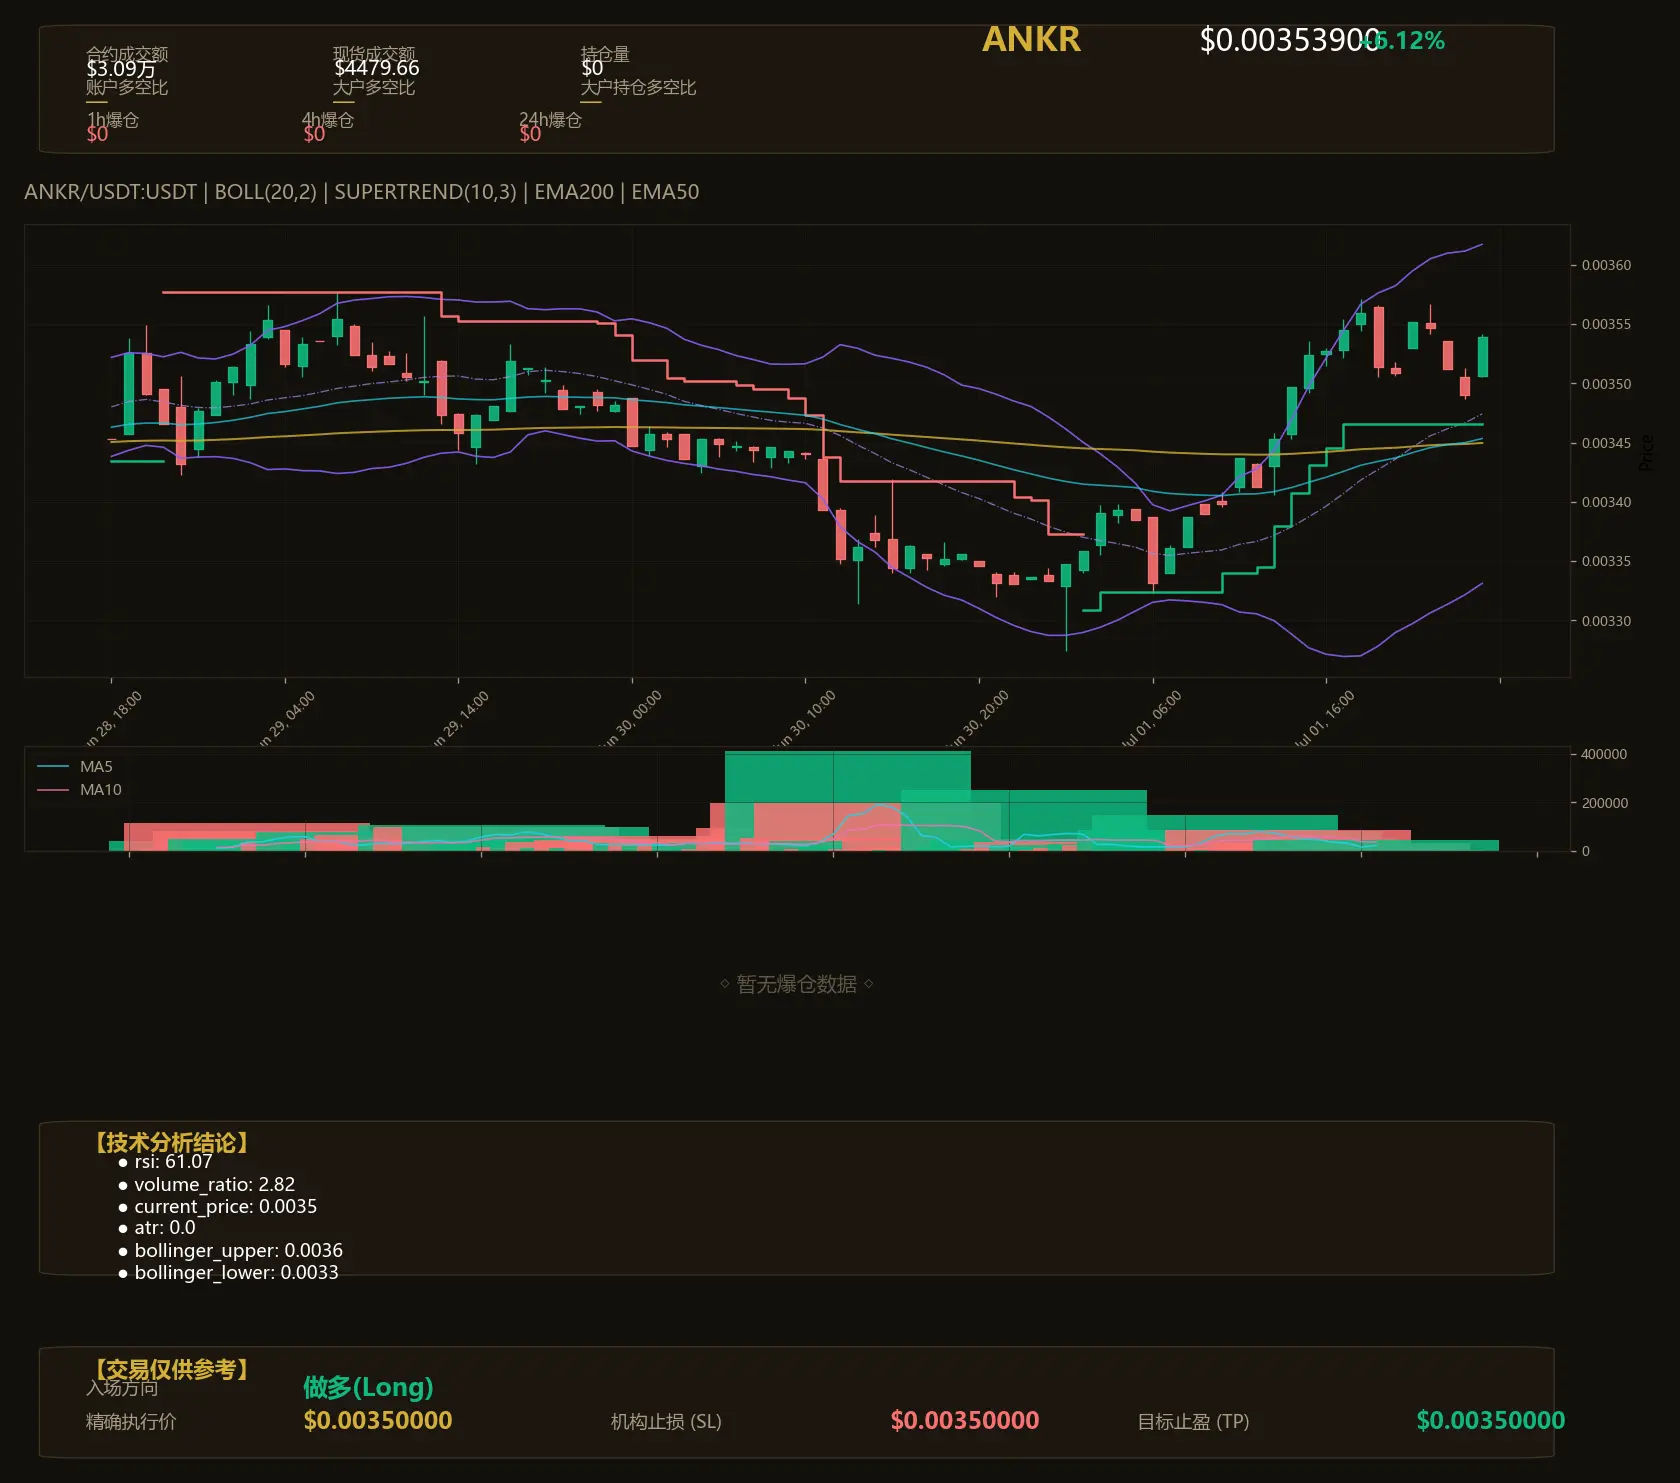Click the 4h爆仓 label
This screenshot has width=1680, height=1483.
click(328, 120)
